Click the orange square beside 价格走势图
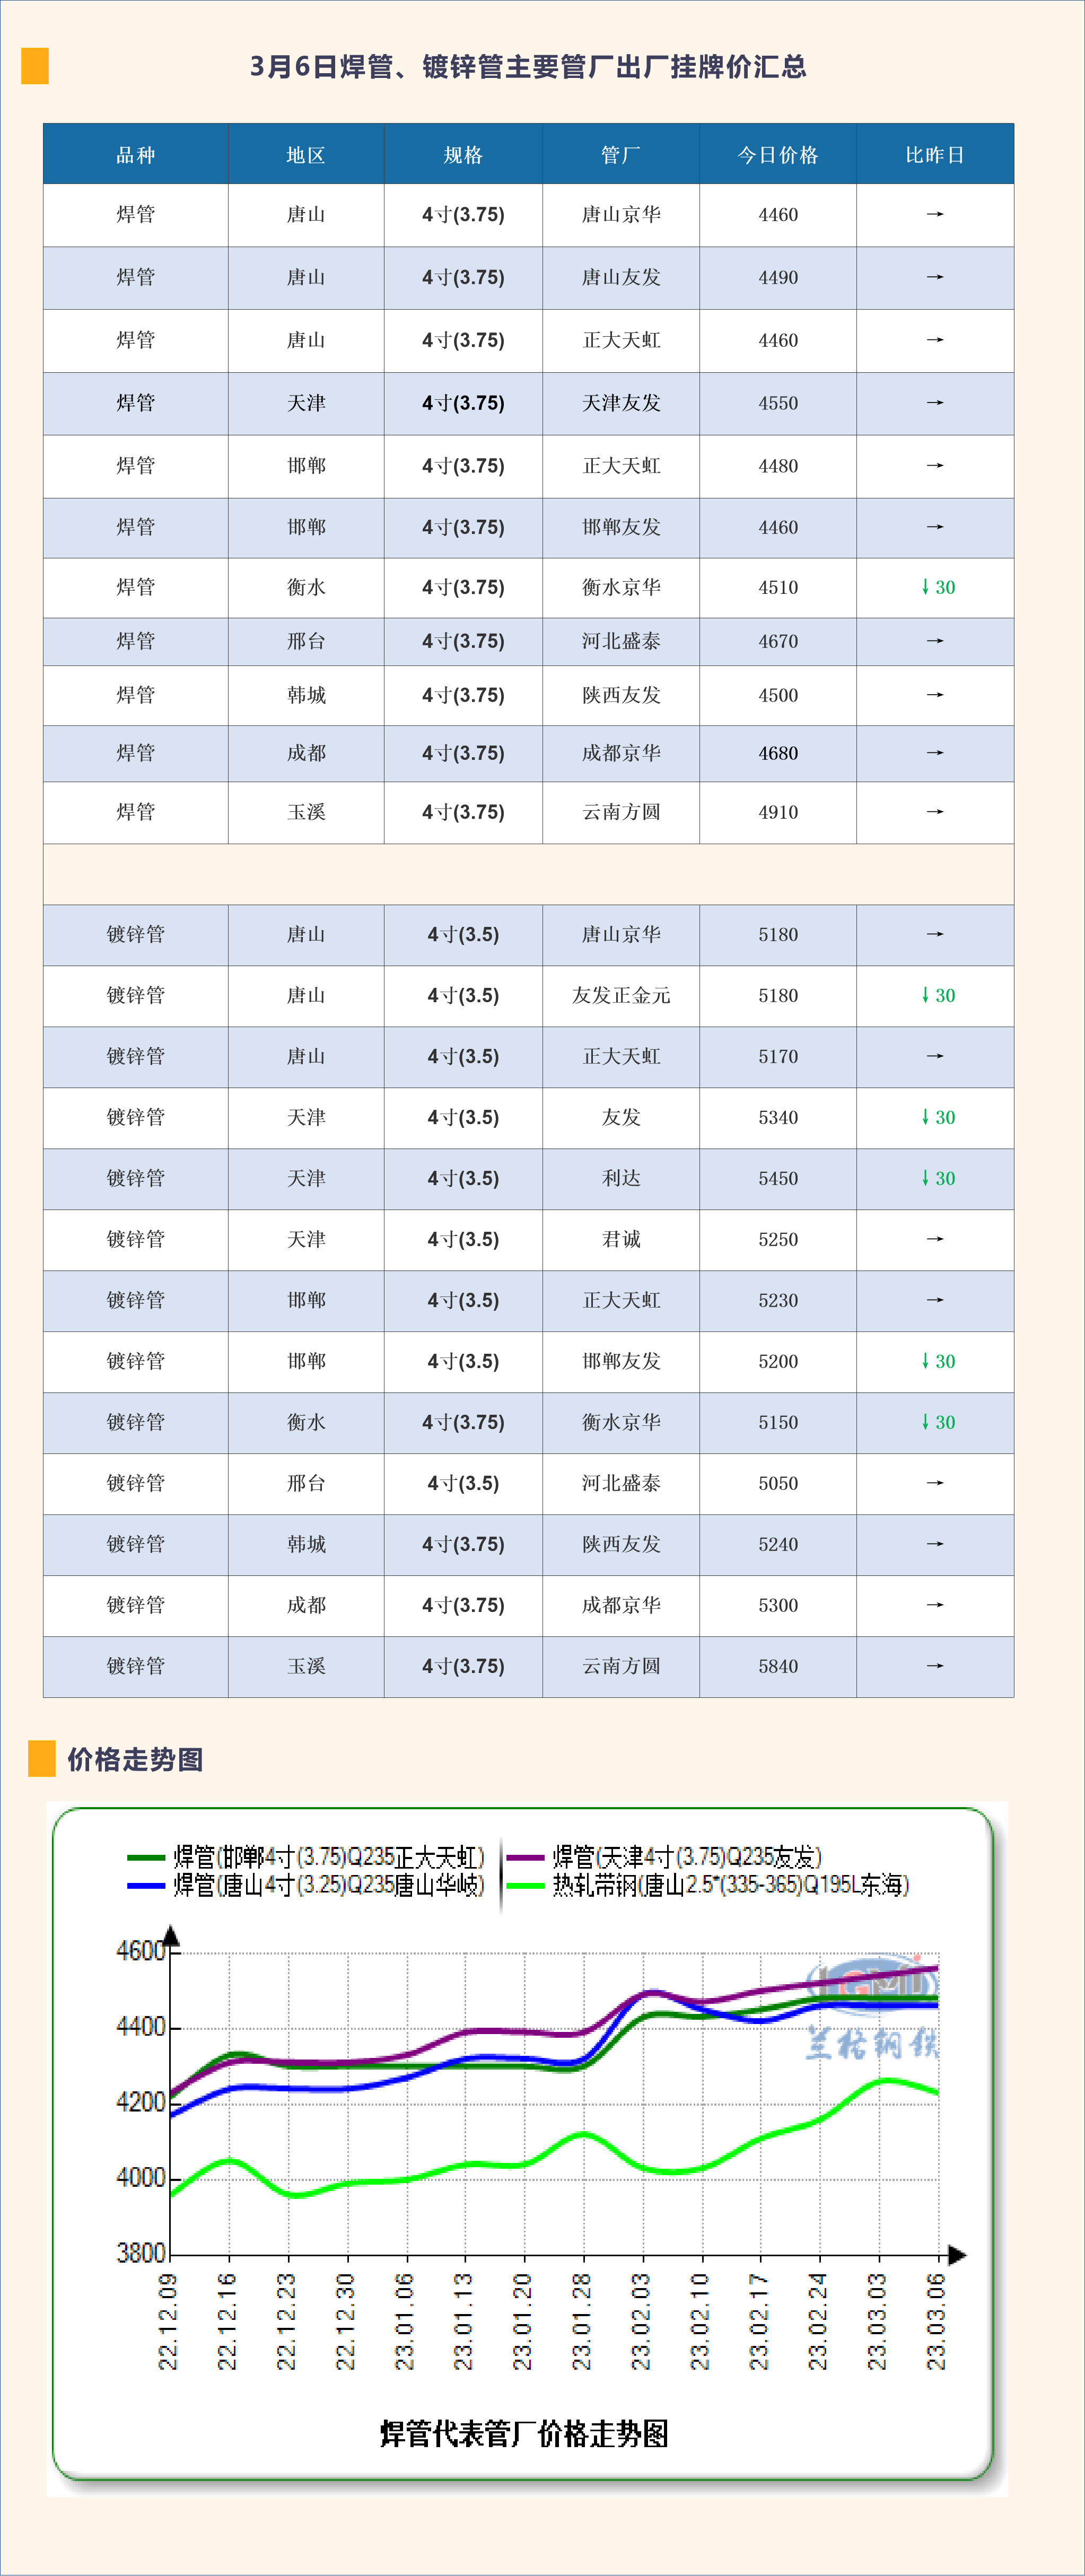Viewport: 1085px width, 2576px height. point(42,1758)
